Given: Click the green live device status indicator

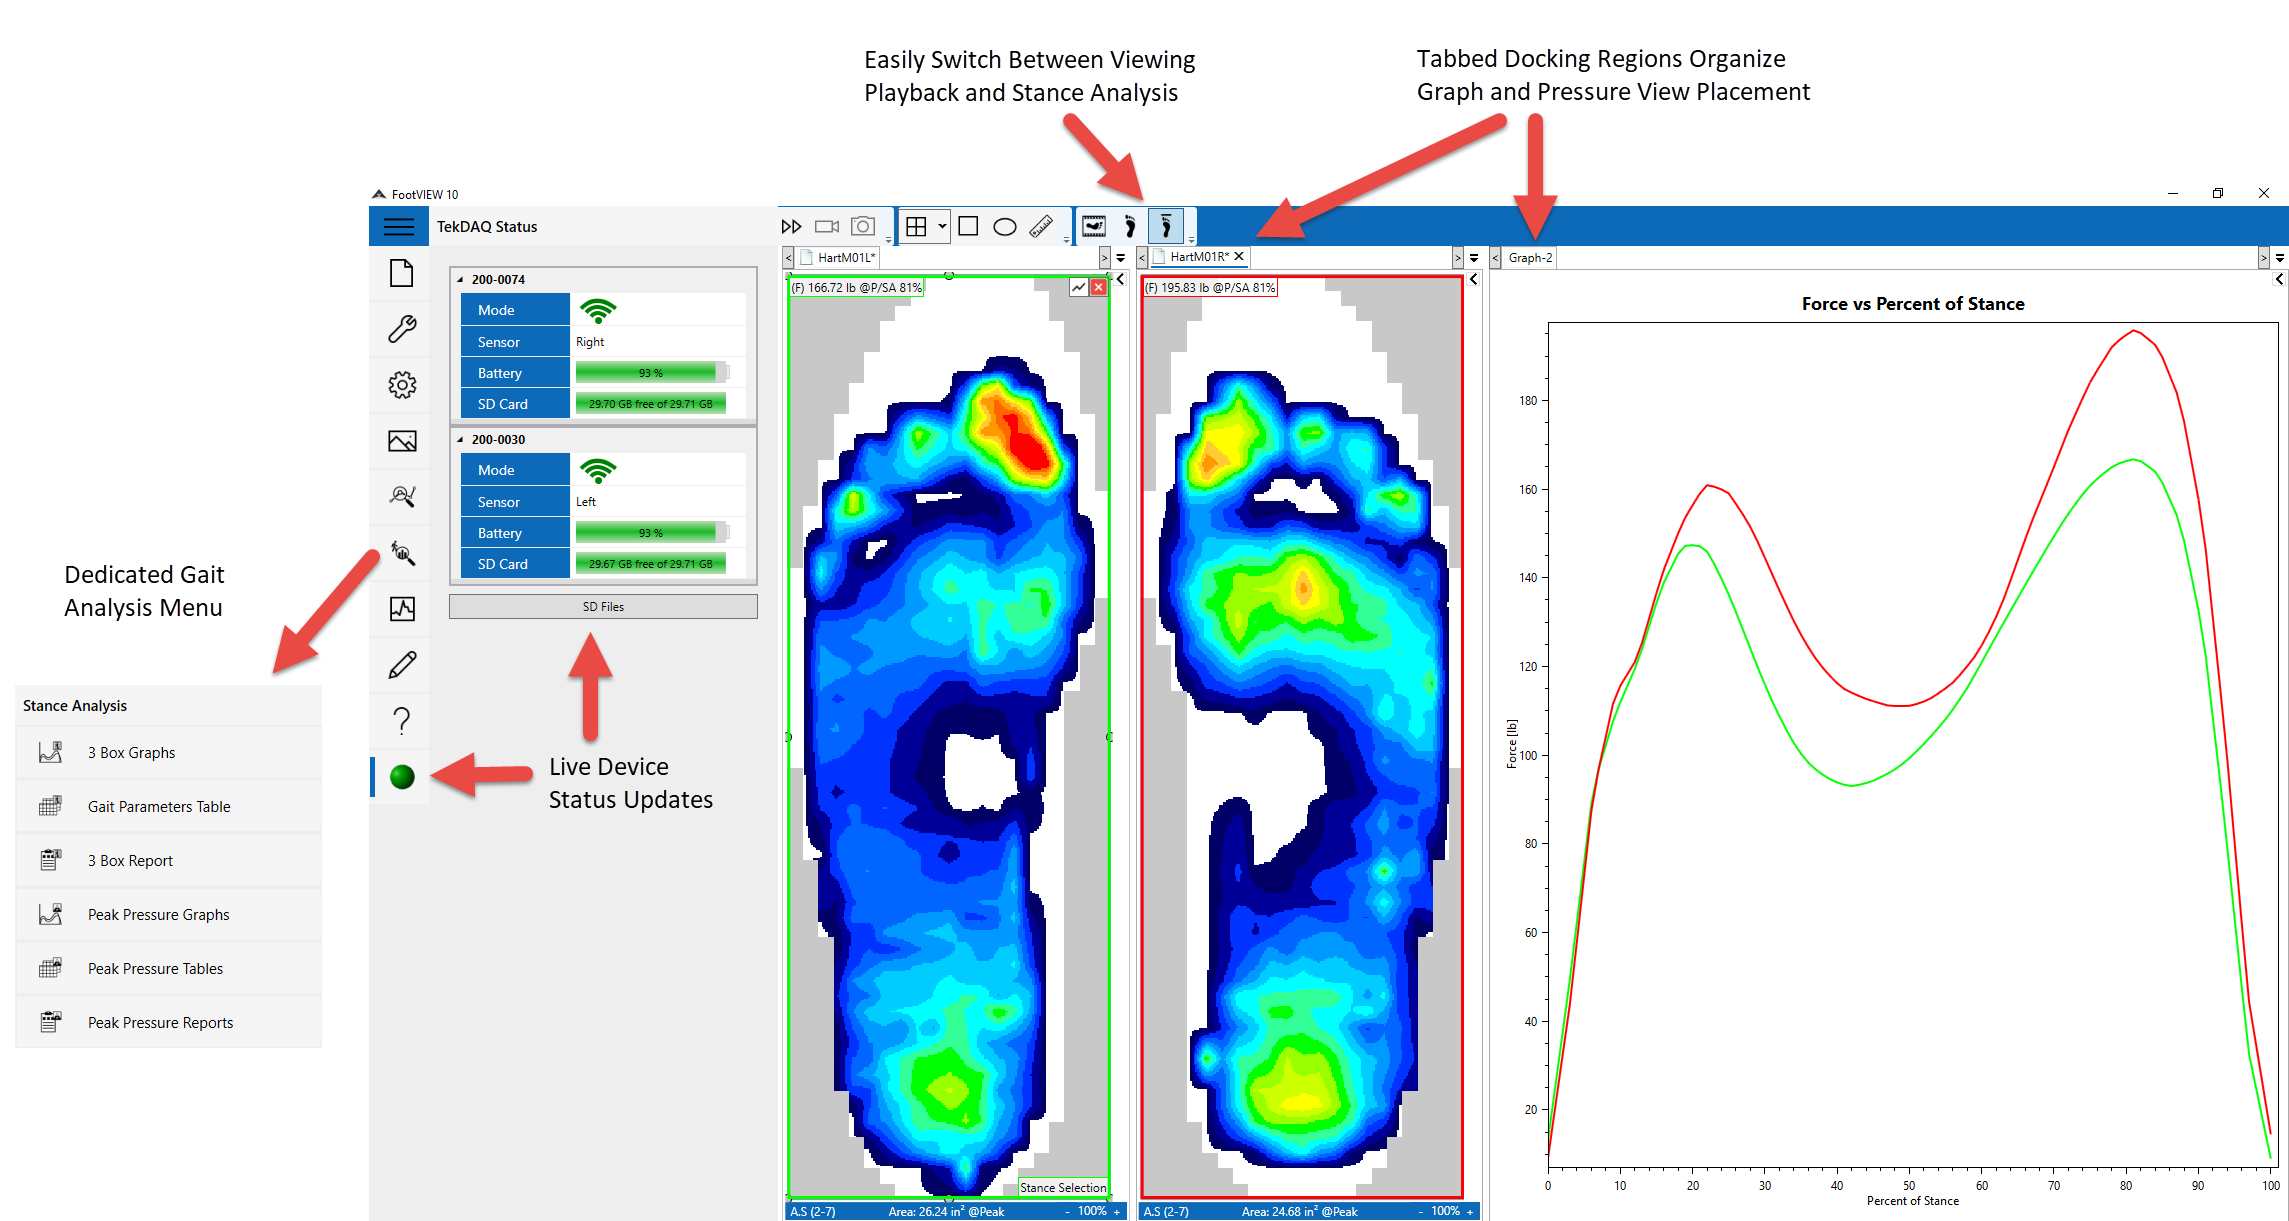Looking at the screenshot, I should point(401,777).
